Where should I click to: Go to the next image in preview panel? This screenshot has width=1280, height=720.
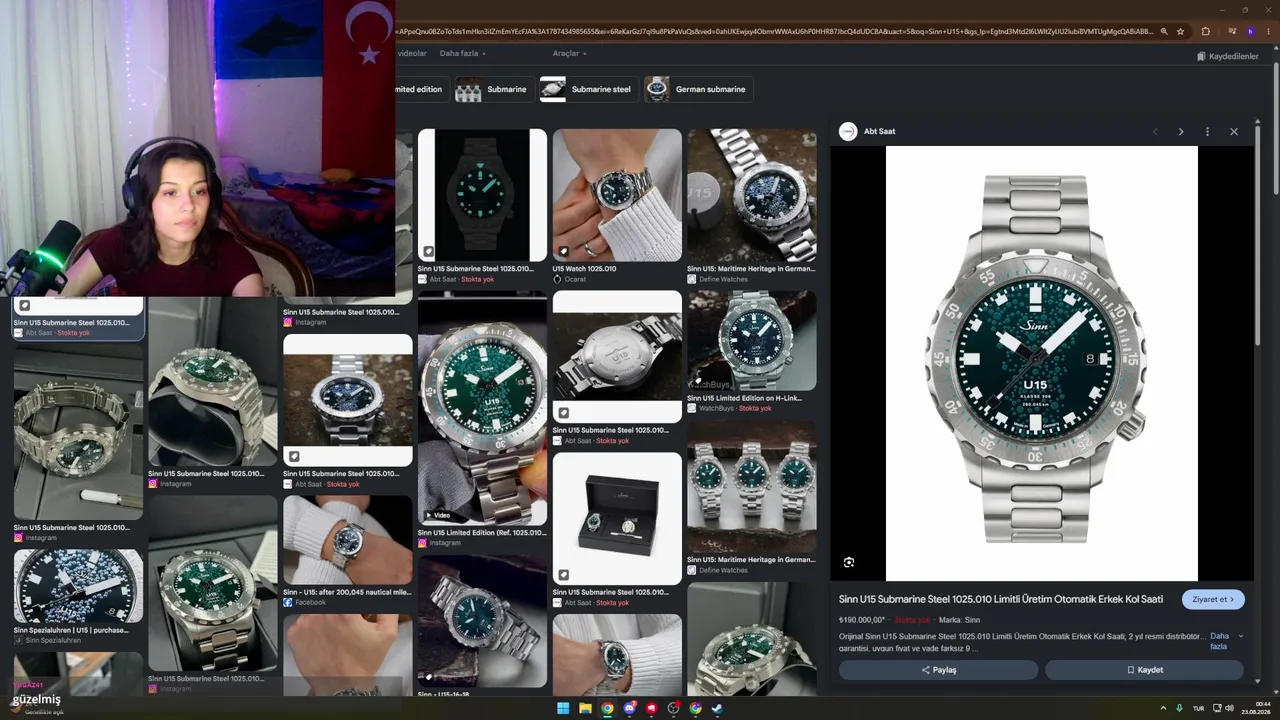coord(1181,132)
